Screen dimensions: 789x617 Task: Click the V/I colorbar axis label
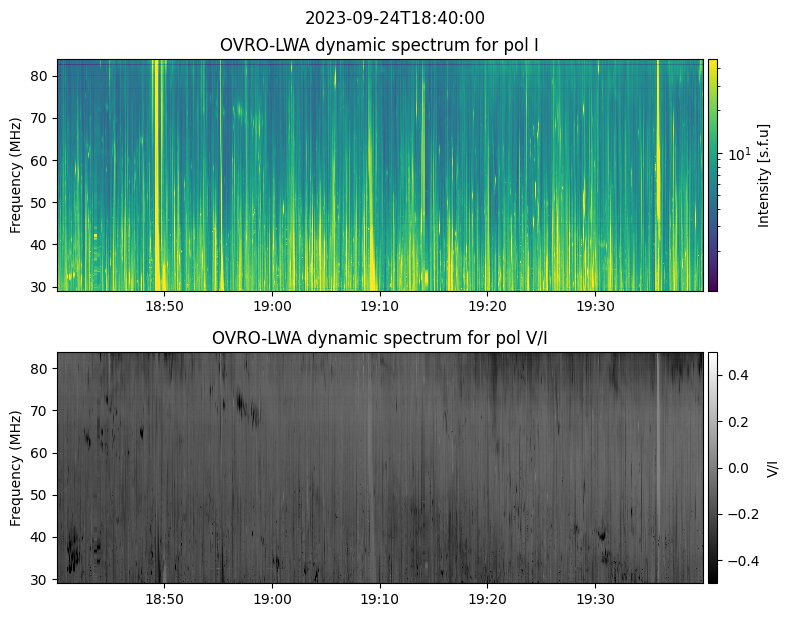(772, 468)
